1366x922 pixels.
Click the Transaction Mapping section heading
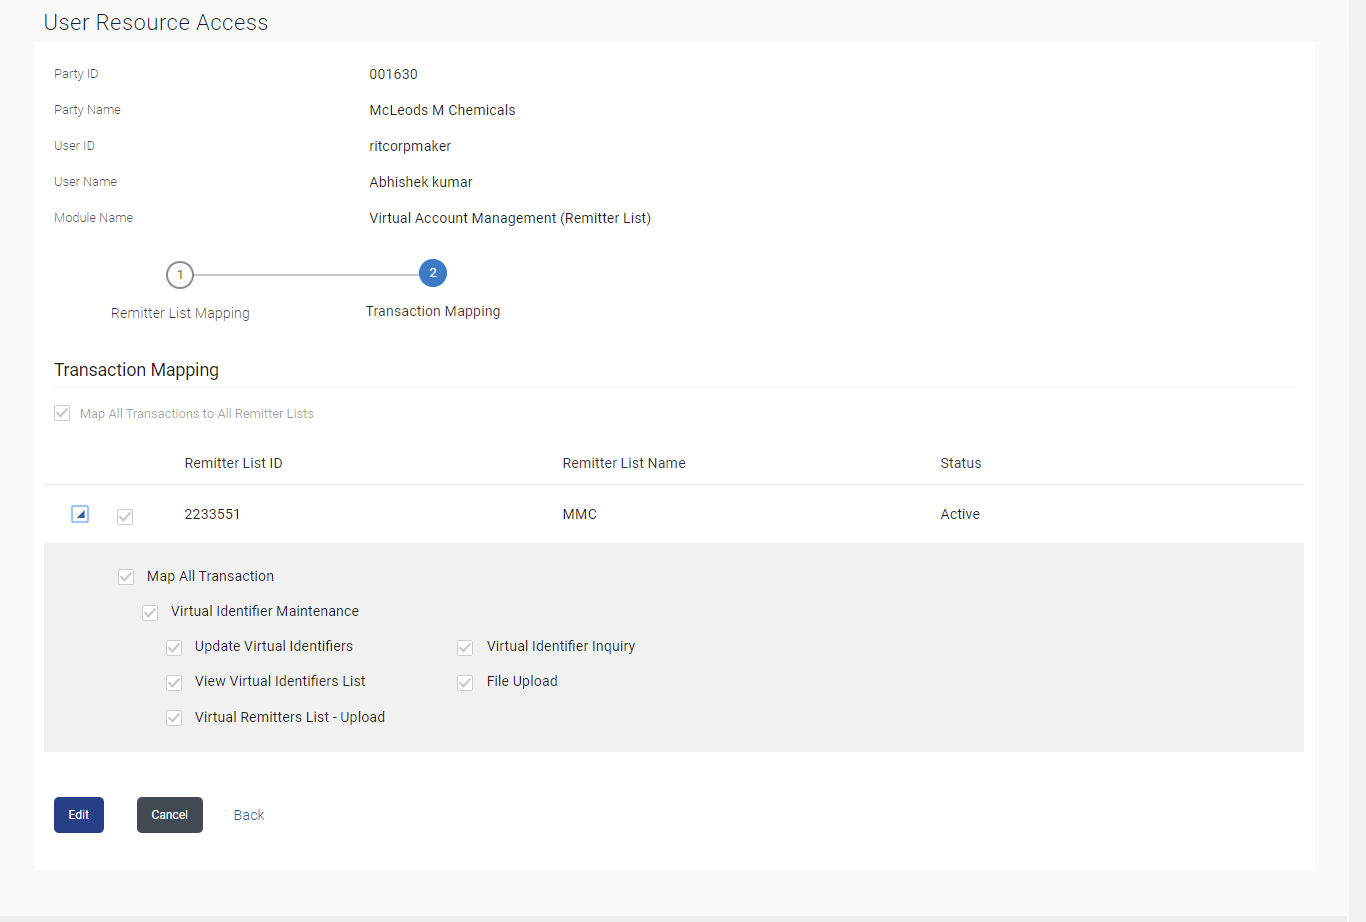(136, 370)
